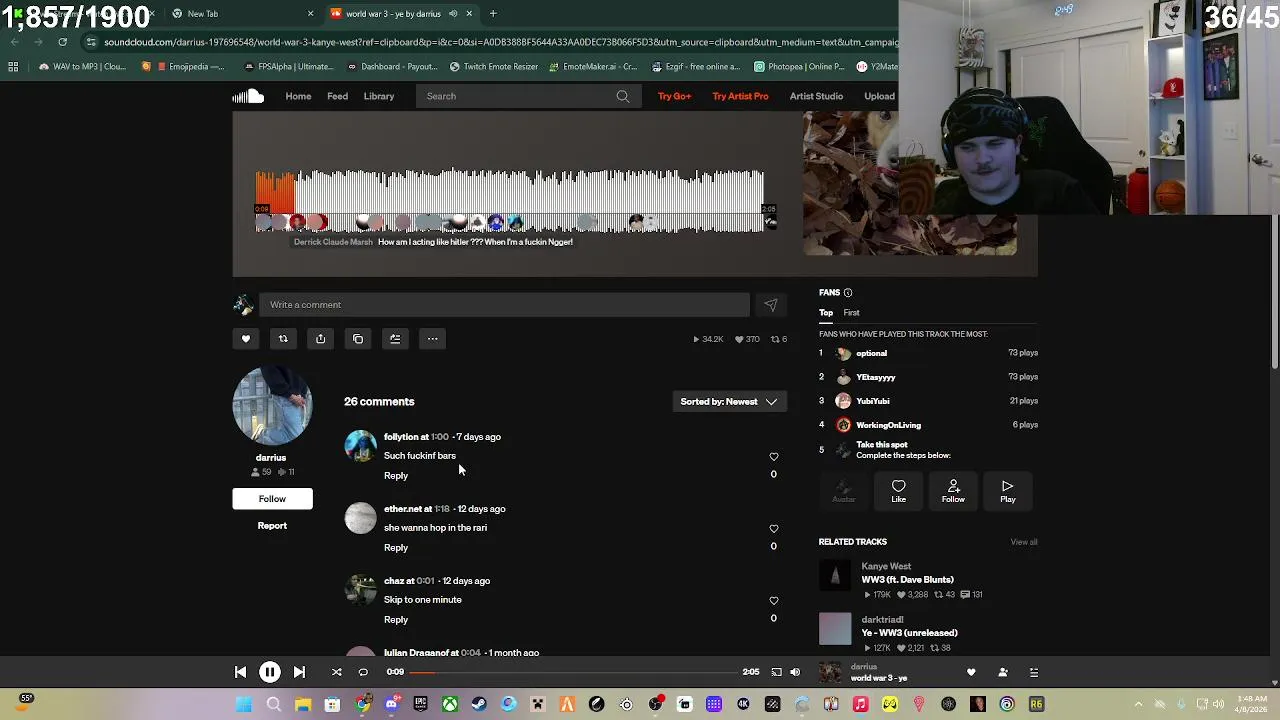Screen dimensions: 1280x720
Task: Open Steam from the taskbar
Action: (x=479, y=705)
